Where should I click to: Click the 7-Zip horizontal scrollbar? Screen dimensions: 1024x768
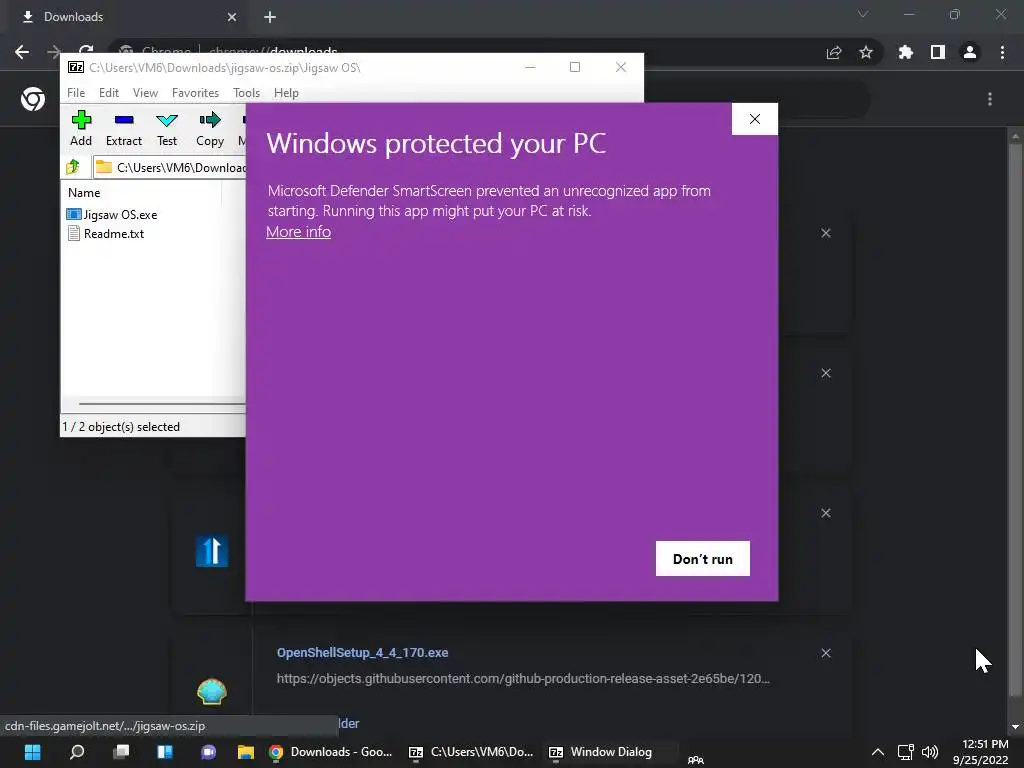click(162, 404)
